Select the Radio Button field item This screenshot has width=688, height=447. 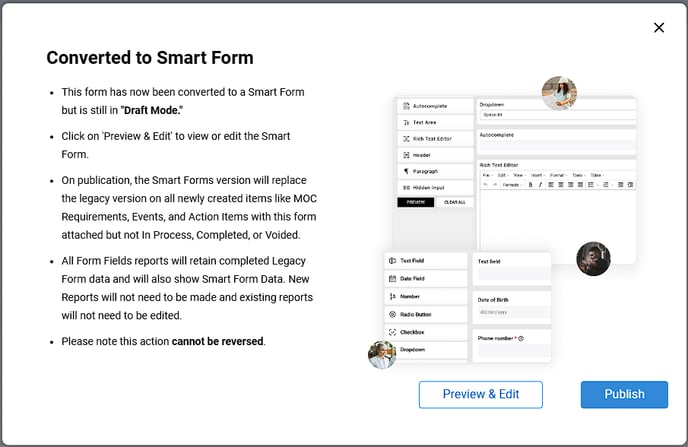point(426,314)
